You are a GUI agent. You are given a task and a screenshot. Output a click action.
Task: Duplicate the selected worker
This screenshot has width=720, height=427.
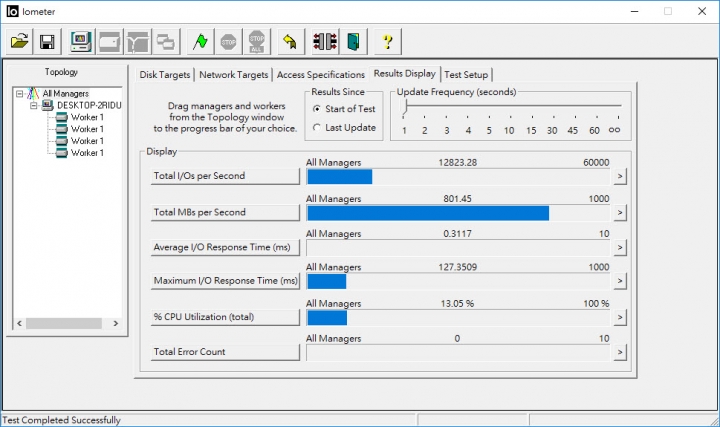[165, 42]
